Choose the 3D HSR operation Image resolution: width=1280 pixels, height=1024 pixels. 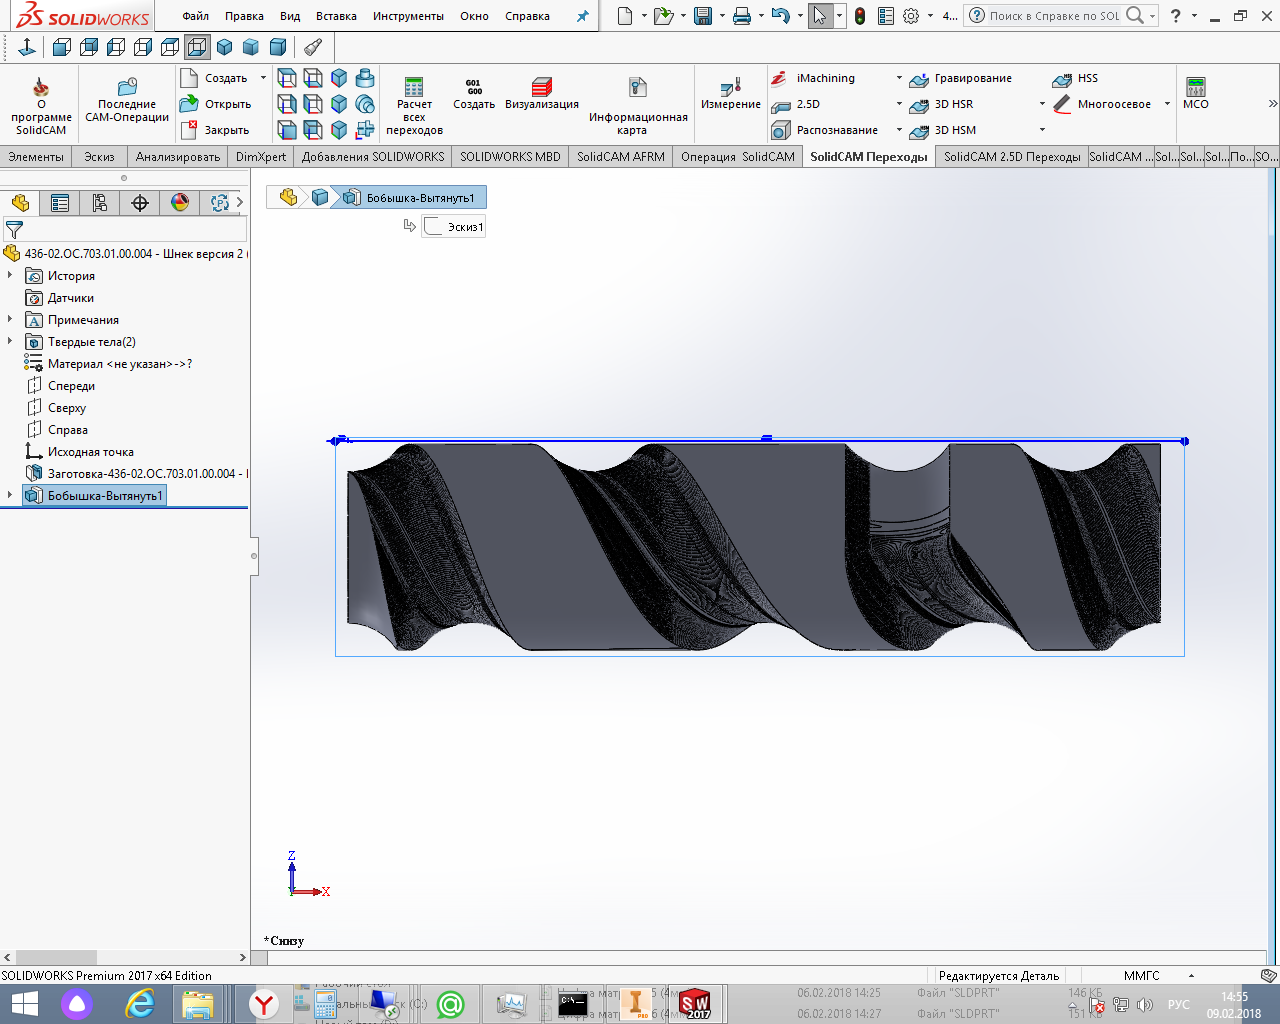coord(942,104)
